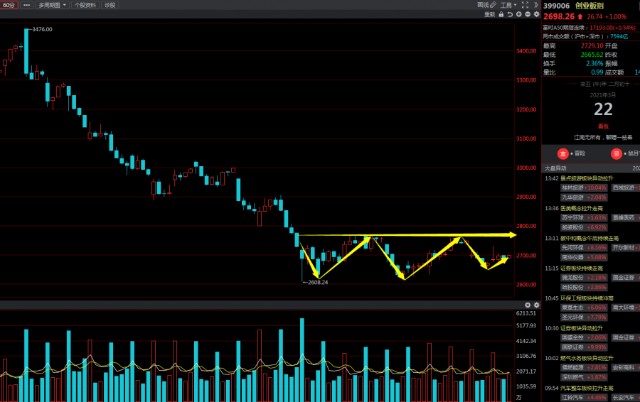Expand the 多周期图 dropdown
Viewport: 640px width, 402px height.
[x=52, y=5]
